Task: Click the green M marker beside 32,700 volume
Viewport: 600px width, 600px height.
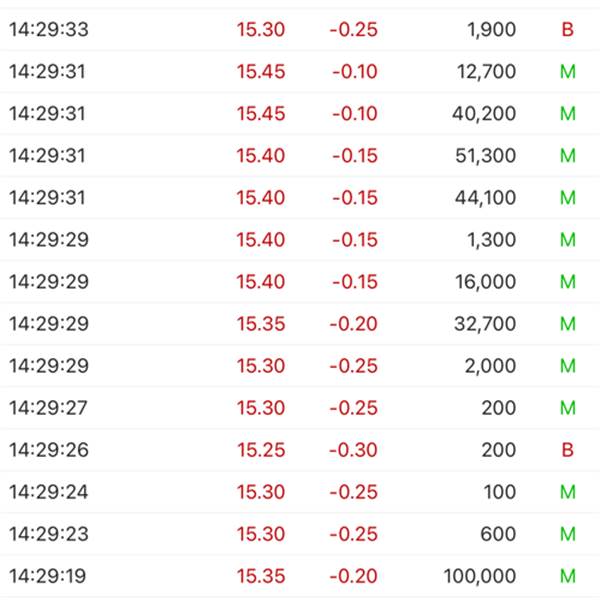Action: point(567,324)
